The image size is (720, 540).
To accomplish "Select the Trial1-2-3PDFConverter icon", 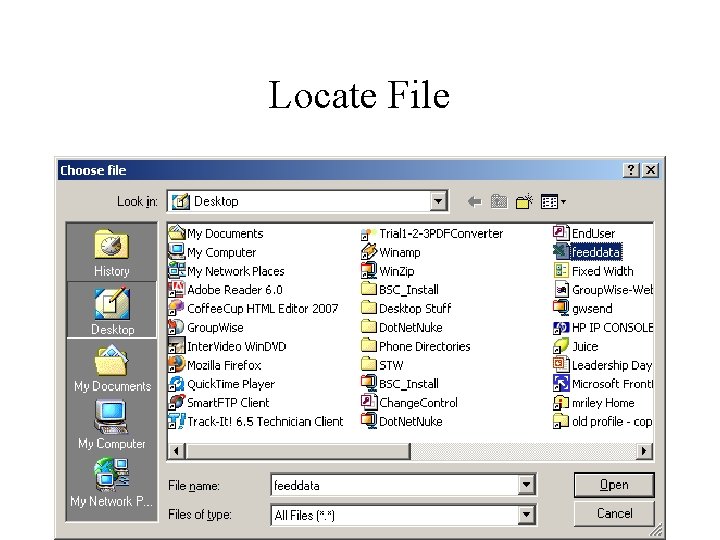I will click(368, 233).
